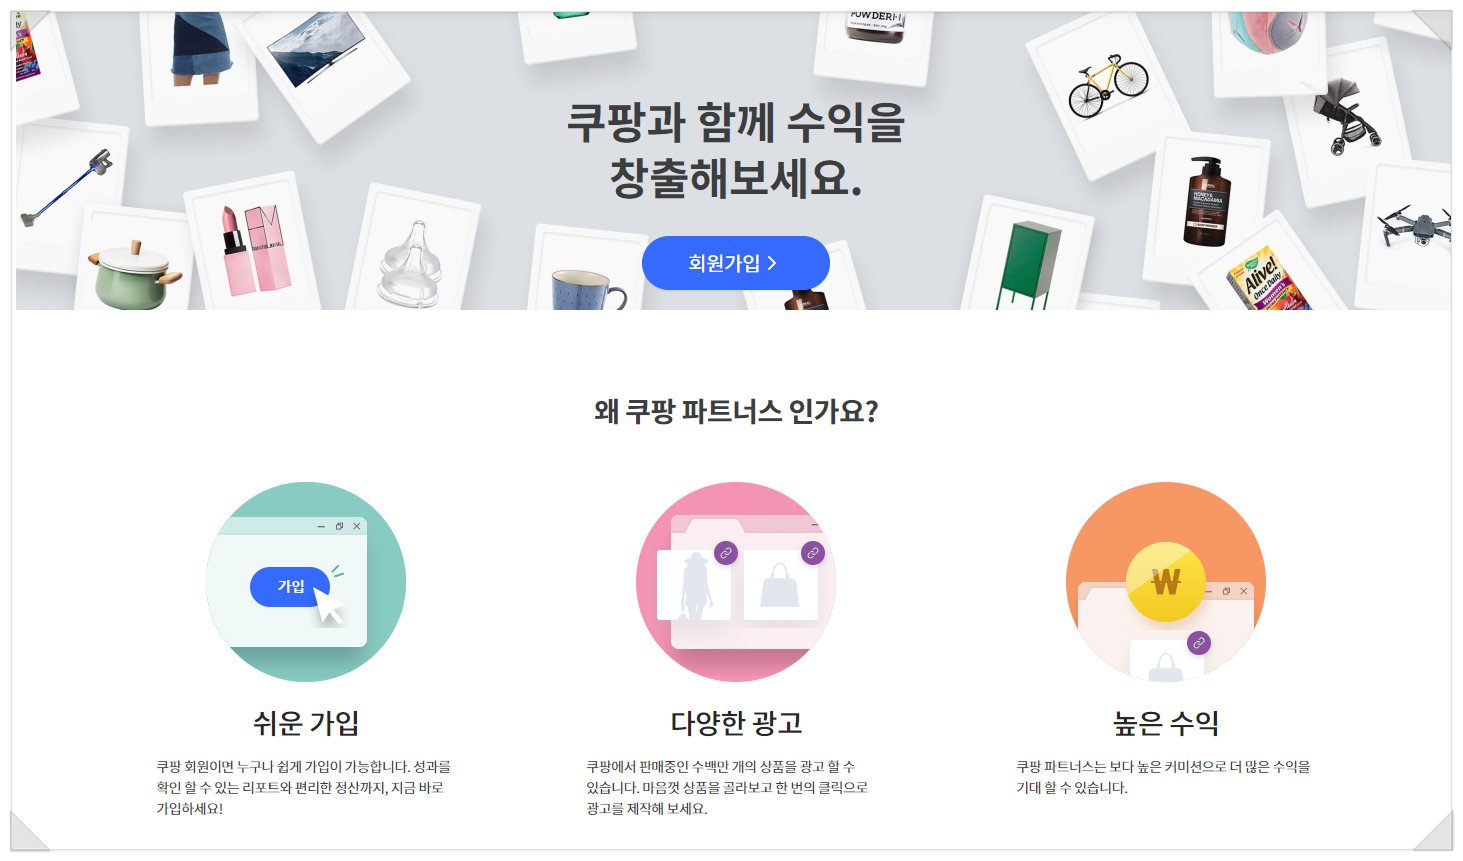Click the purple link badge on woman silhouette card
Viewport: 1463px width, 861px height.
pos(726,552)
